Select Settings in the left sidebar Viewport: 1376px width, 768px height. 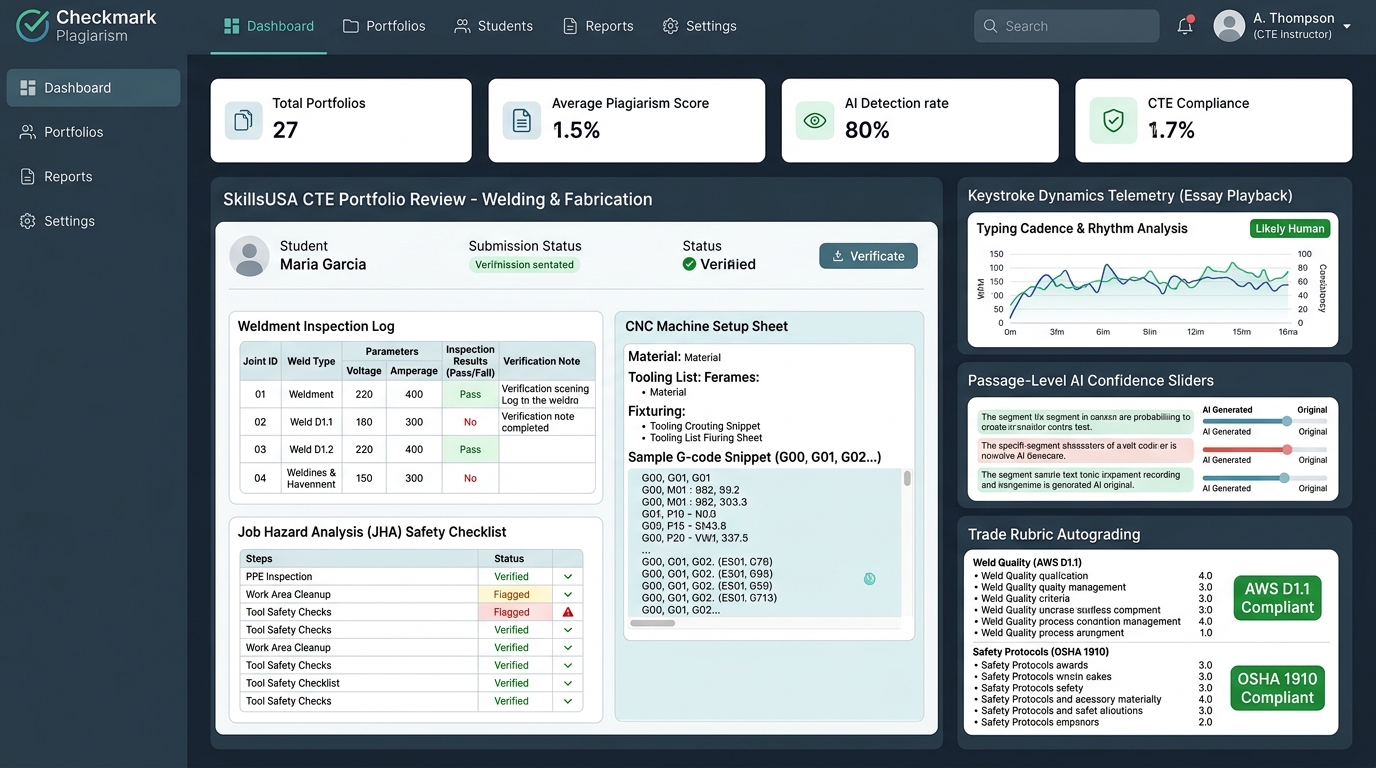coord(93,221)
